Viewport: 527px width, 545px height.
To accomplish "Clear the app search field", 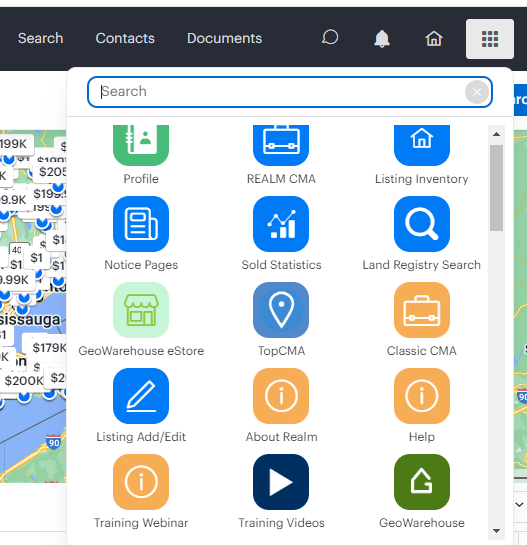I will 477,92.
